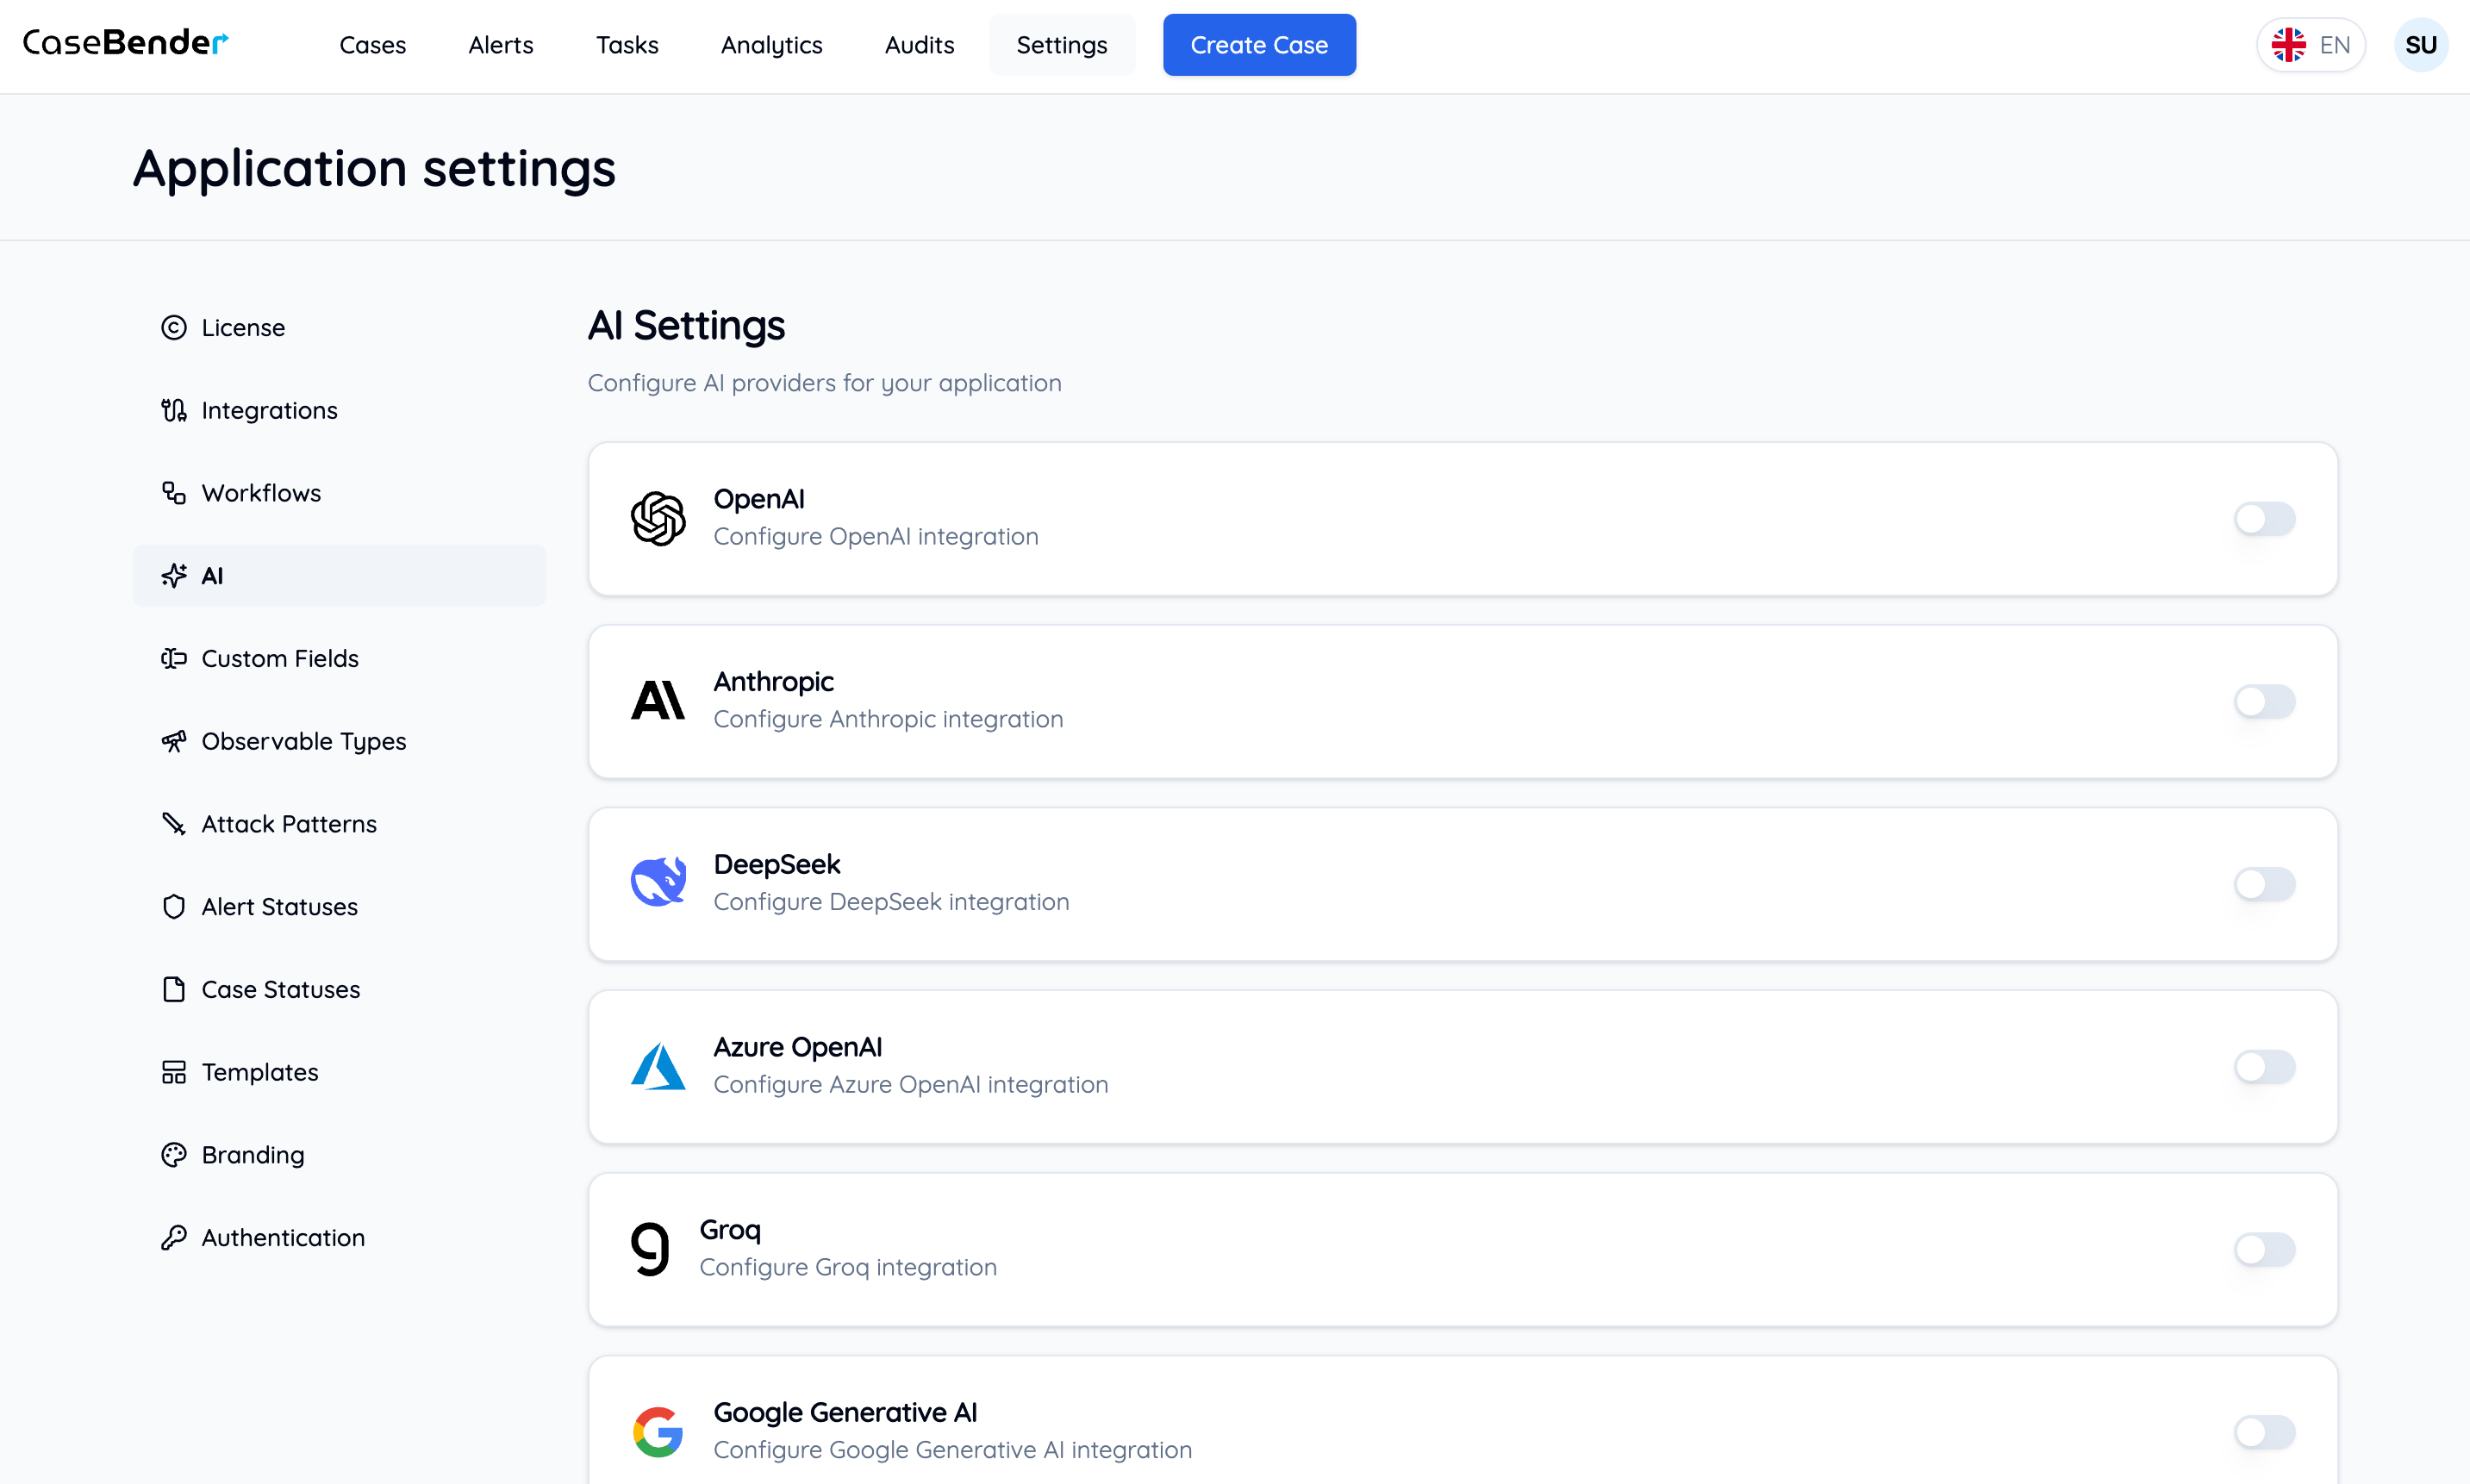Click the OpenAI provider logo

pyautogui.click(x=658, y=518)
